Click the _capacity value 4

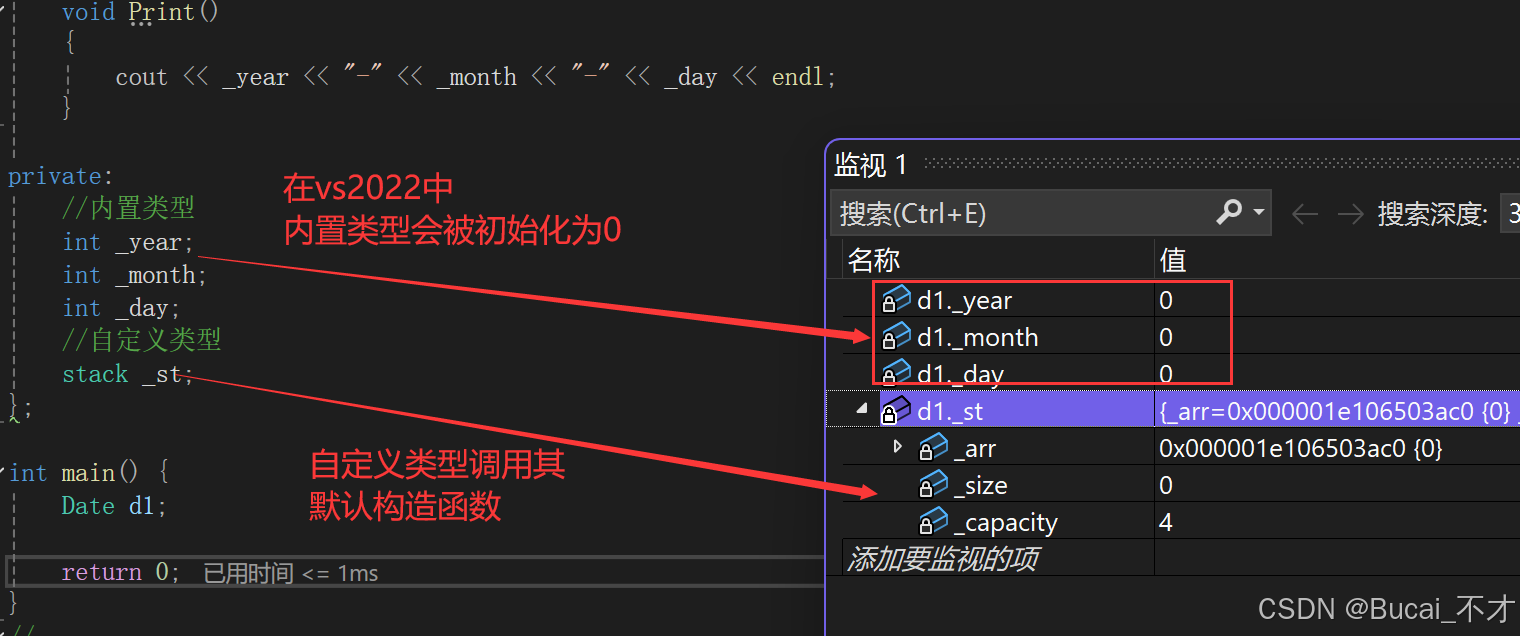click(x=1166, y=522)
